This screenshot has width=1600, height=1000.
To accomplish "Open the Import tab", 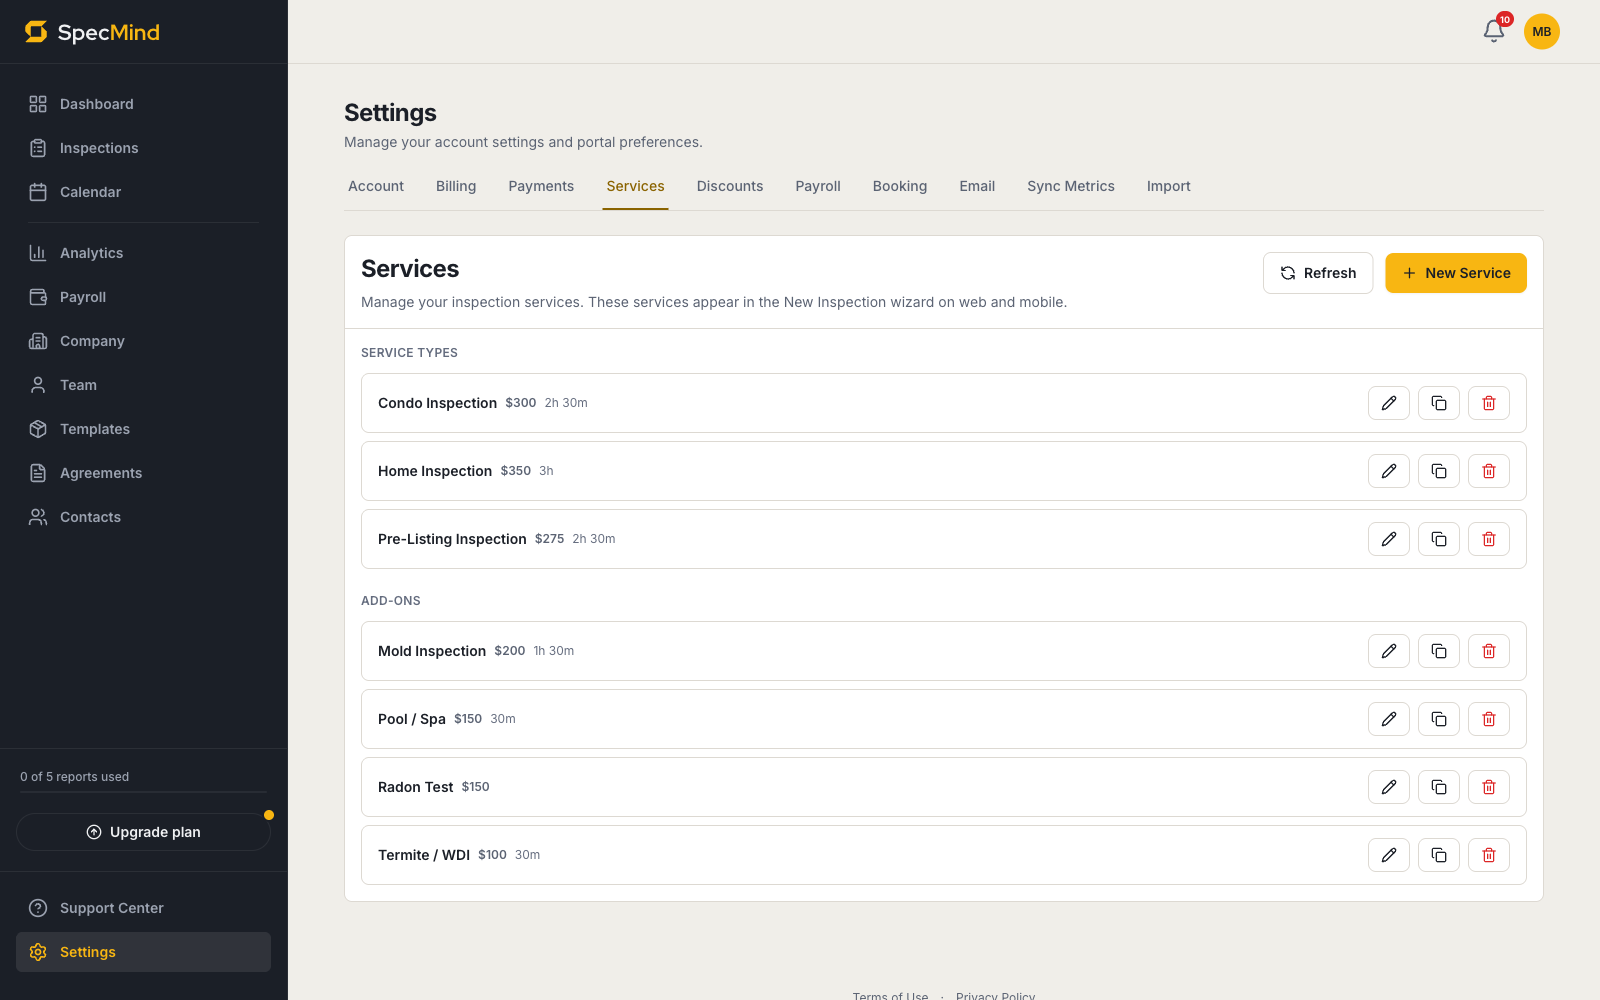I will click(x=1169, y=186).
